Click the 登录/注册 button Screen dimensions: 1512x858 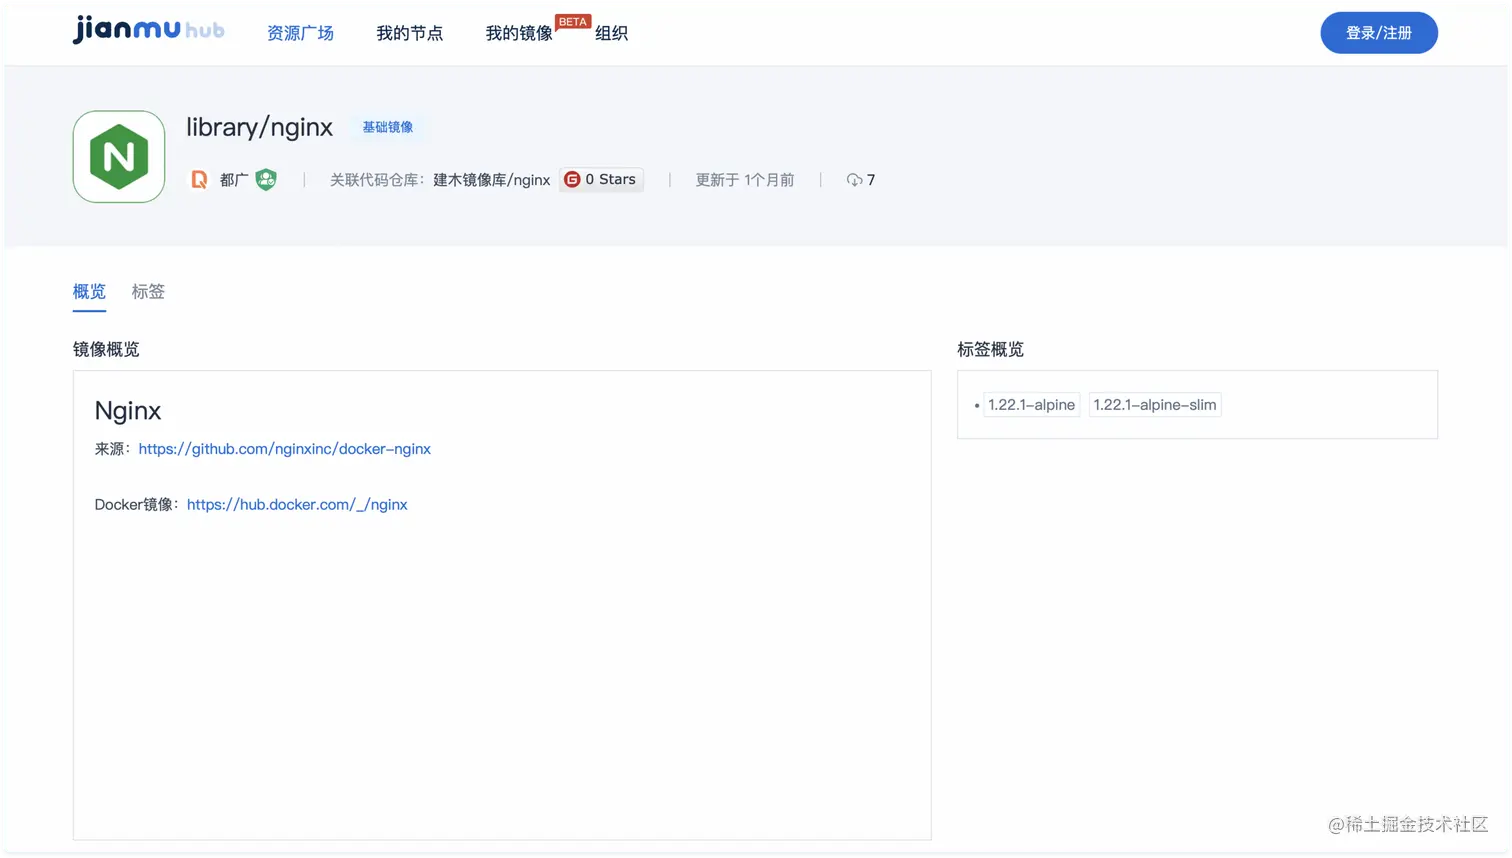[x=1379, y=33]
